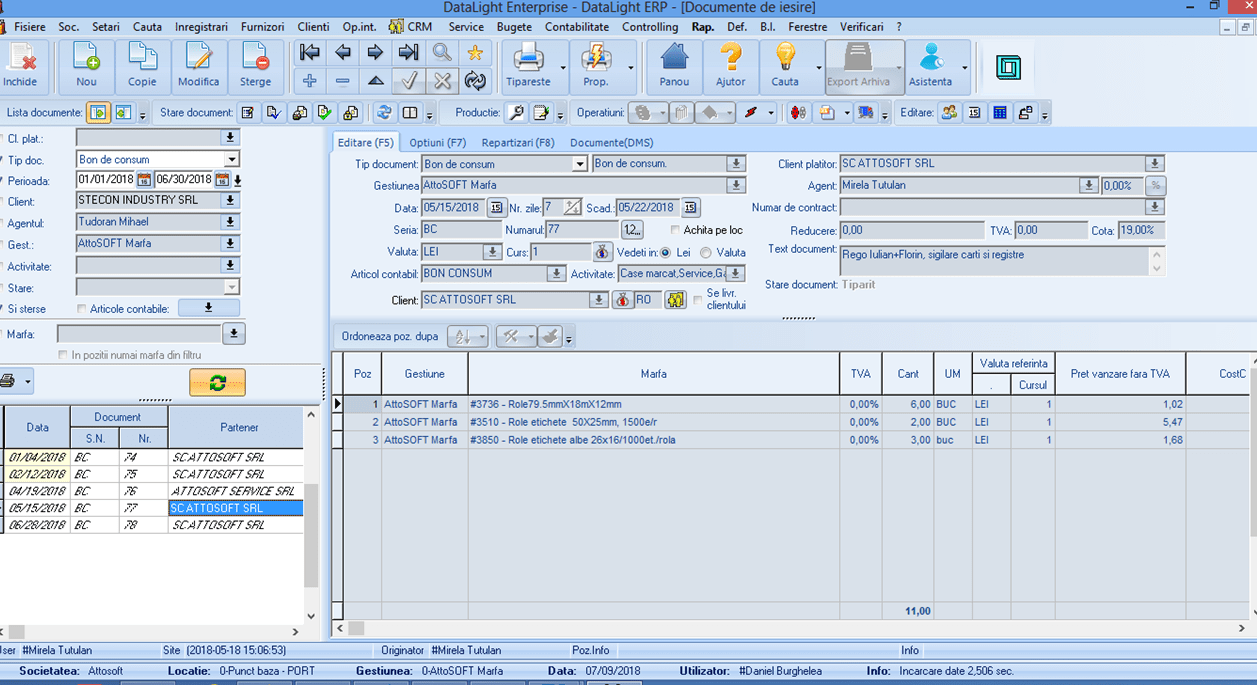Click the Modifica edit icon
This screenshot has width=1257, height=685.
(x=198, y=65)
